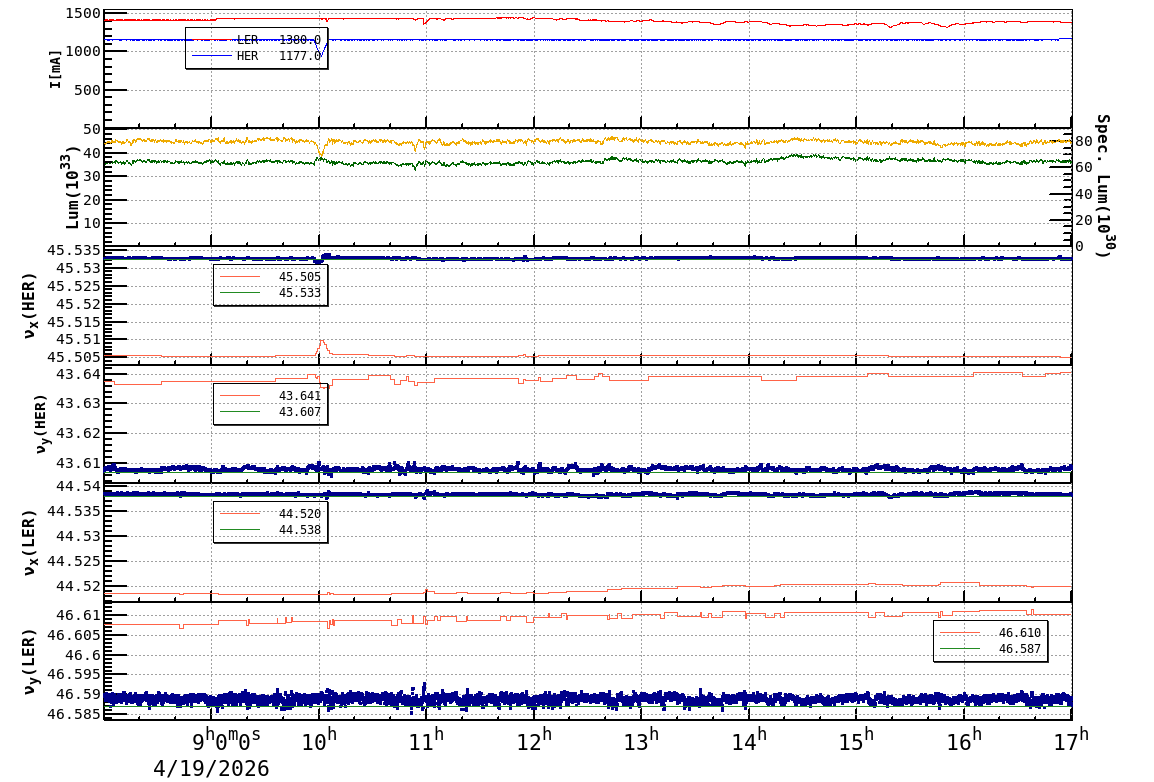Click the 46.6 tick on νy(LER) axis
Image resolution: width=1154 pixels, height=782 pixels.
83,655
